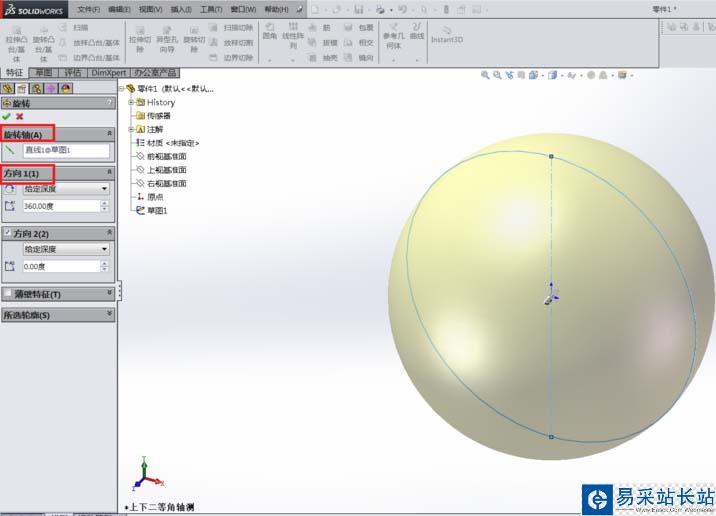Viewport: 716px width, 516px height.
Task: Click the Section View icon in view toolbar
Action: pyautogui.click(x=521, y=75)
